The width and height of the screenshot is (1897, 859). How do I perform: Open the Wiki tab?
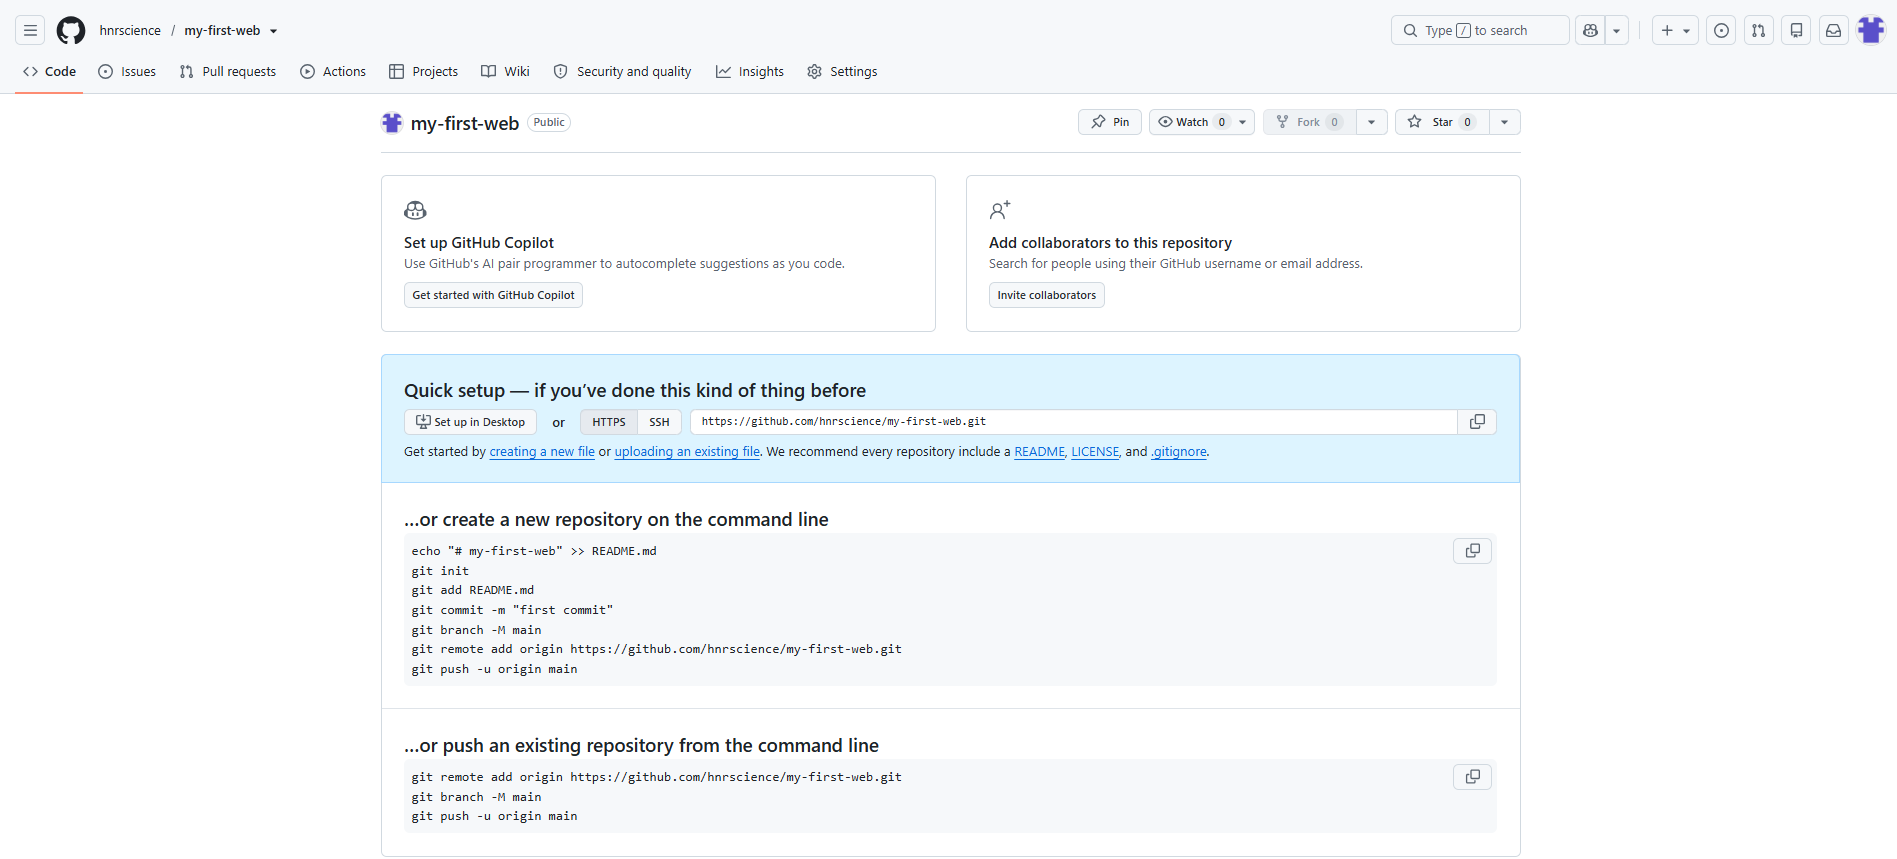[x=505, y=71]
